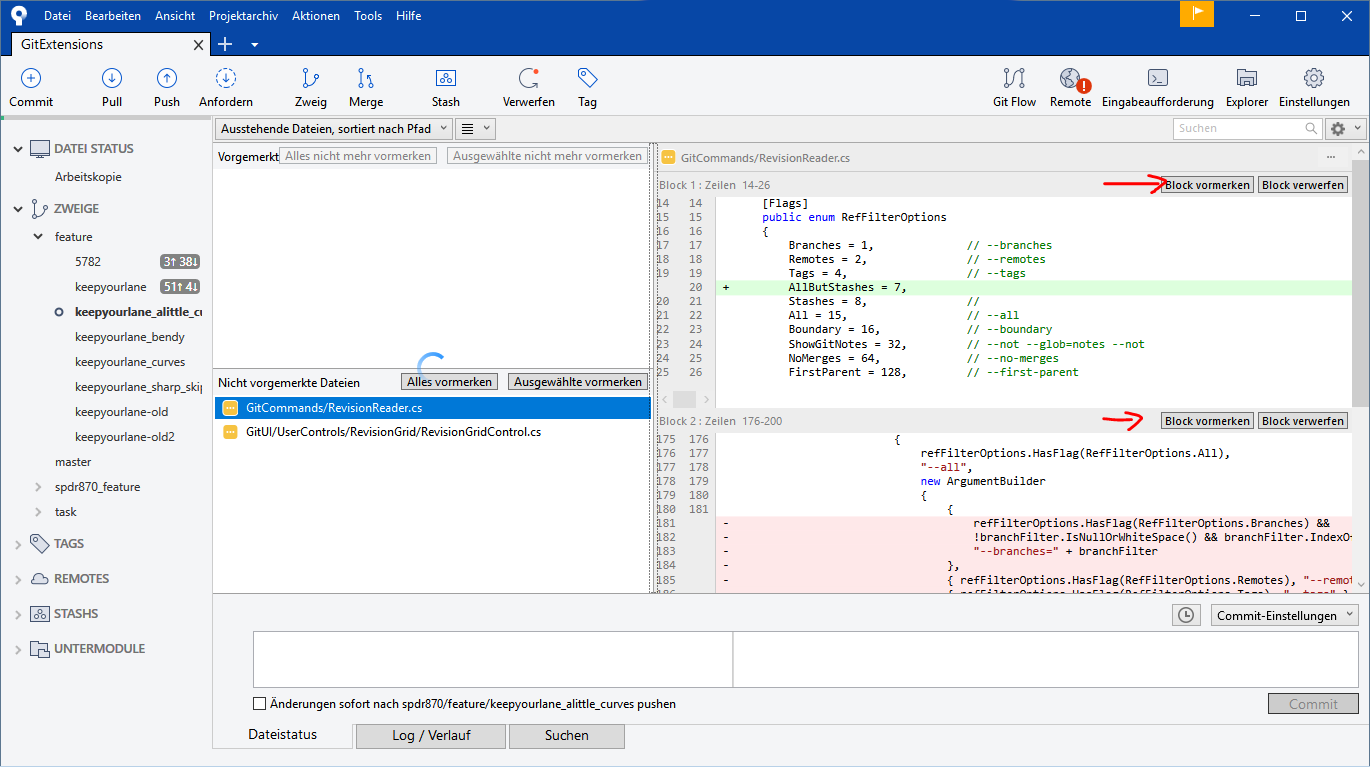
Task: Click the clock history icon above commit message
Action: (x=1186, y=615)
